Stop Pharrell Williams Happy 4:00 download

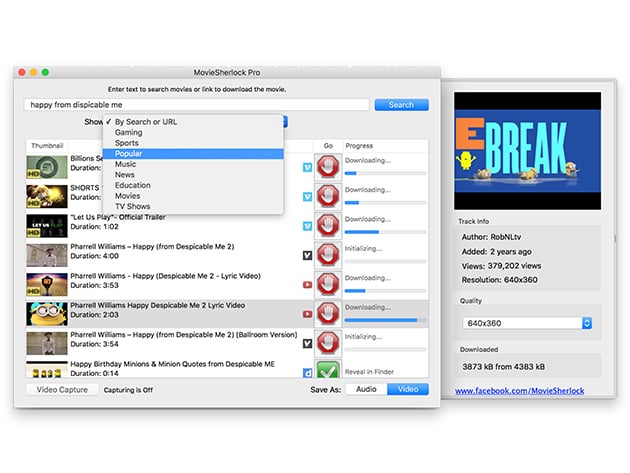point(328,255)
